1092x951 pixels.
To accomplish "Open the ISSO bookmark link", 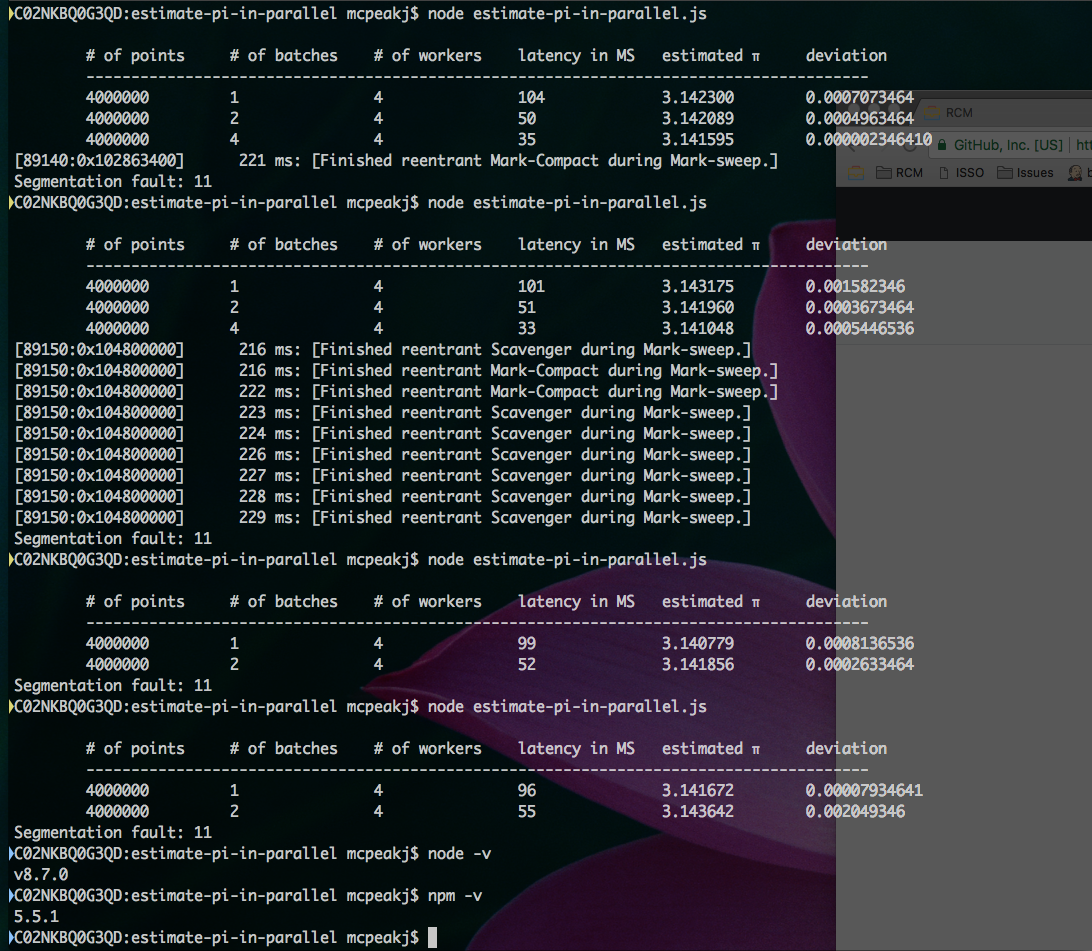I will pos(962,173).
